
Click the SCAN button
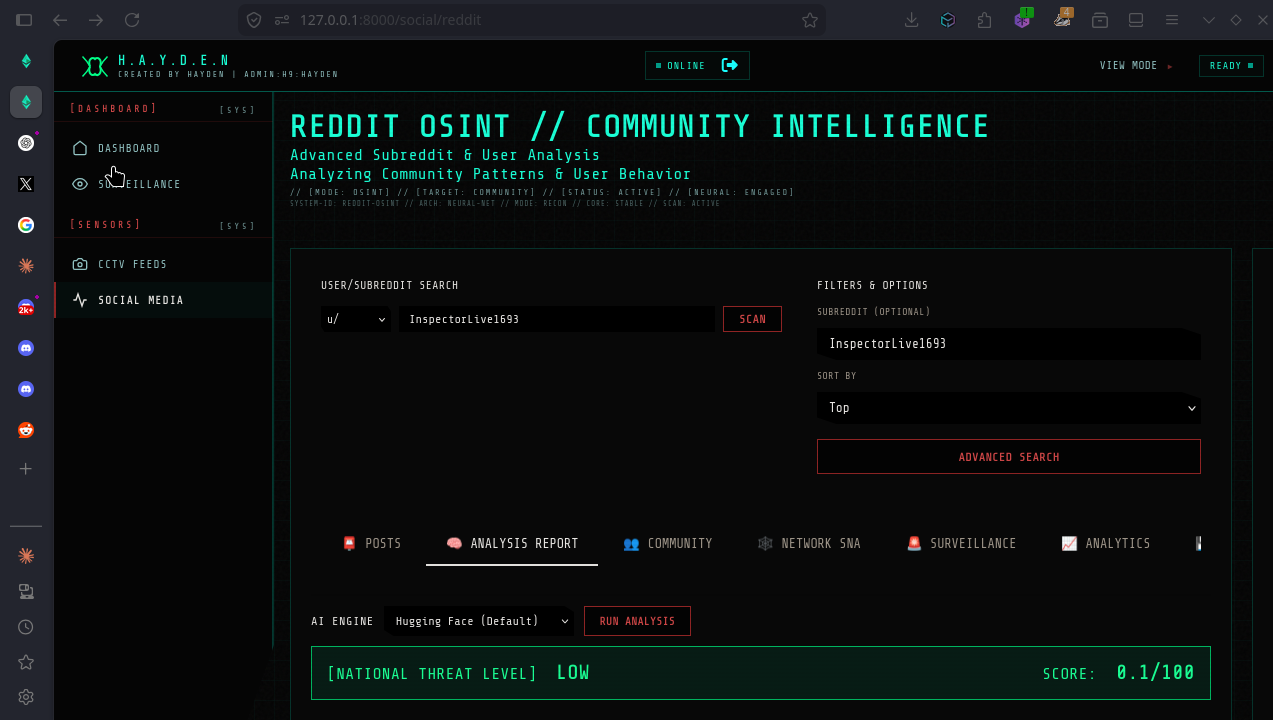click(752, 319)
